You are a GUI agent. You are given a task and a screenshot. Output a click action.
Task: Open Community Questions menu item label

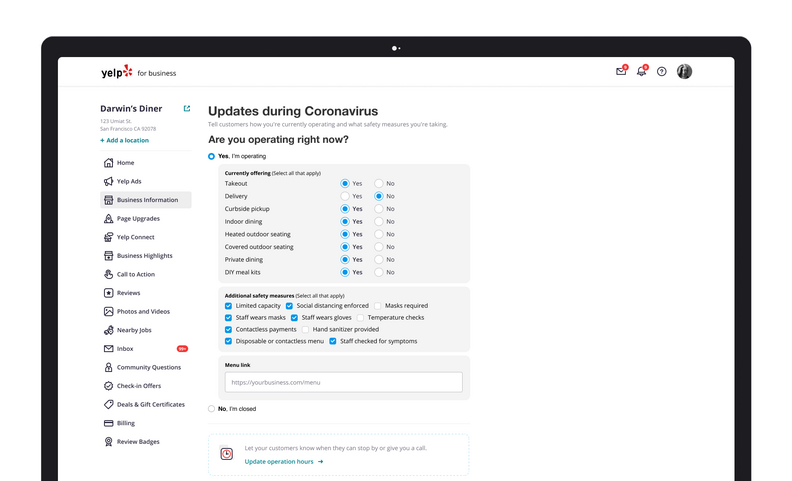coord(148,367)
